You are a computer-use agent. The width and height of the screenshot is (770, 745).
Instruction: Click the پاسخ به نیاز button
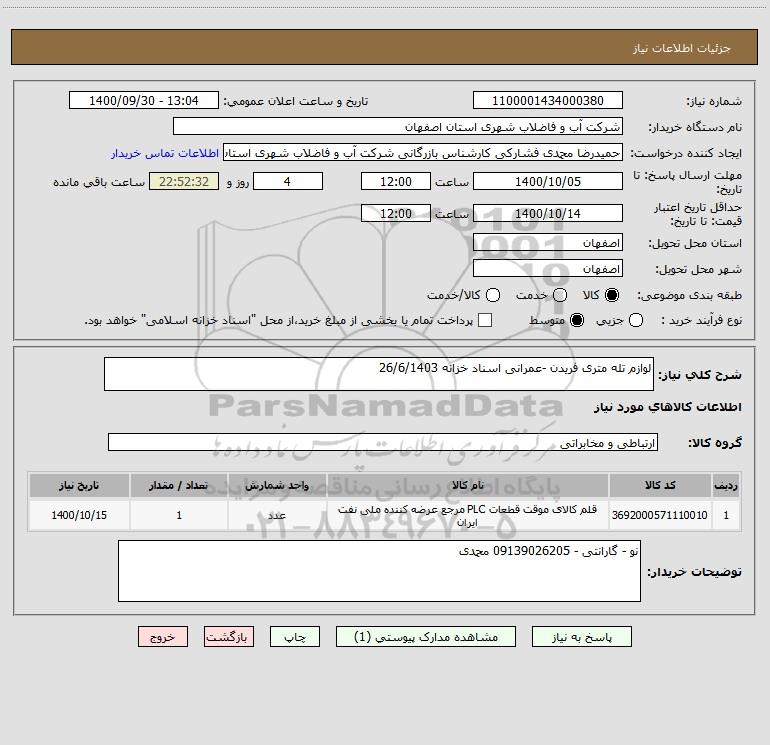pos(581,636)
